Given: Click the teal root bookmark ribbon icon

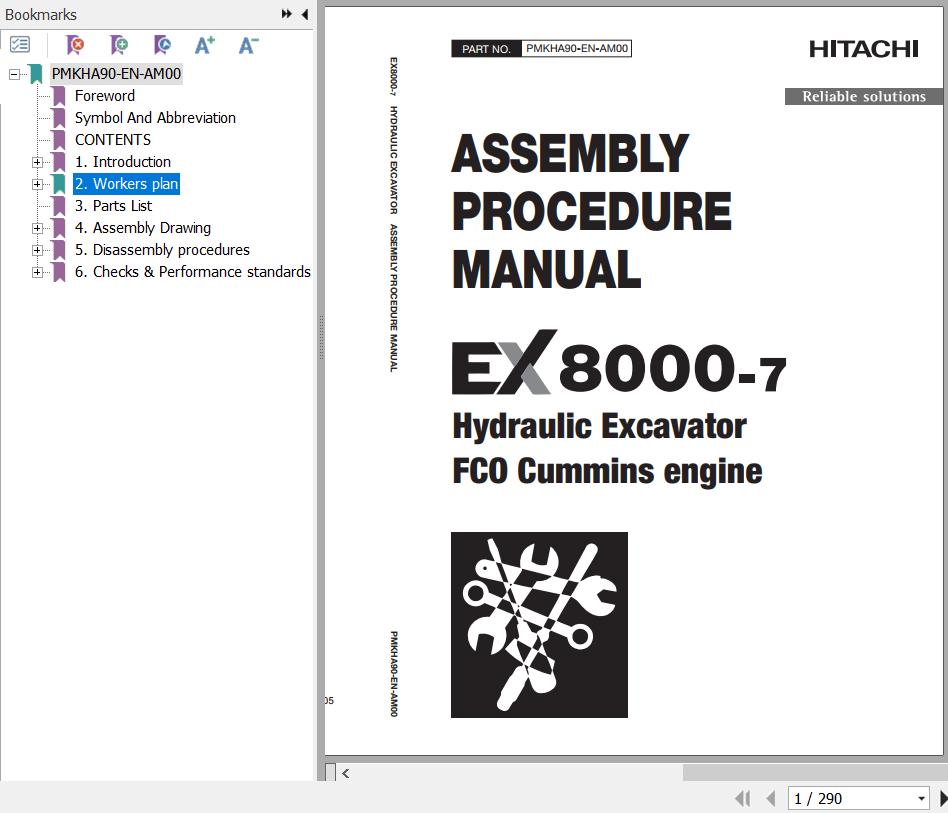Looking at the screenshot, I should pos(36,74).
